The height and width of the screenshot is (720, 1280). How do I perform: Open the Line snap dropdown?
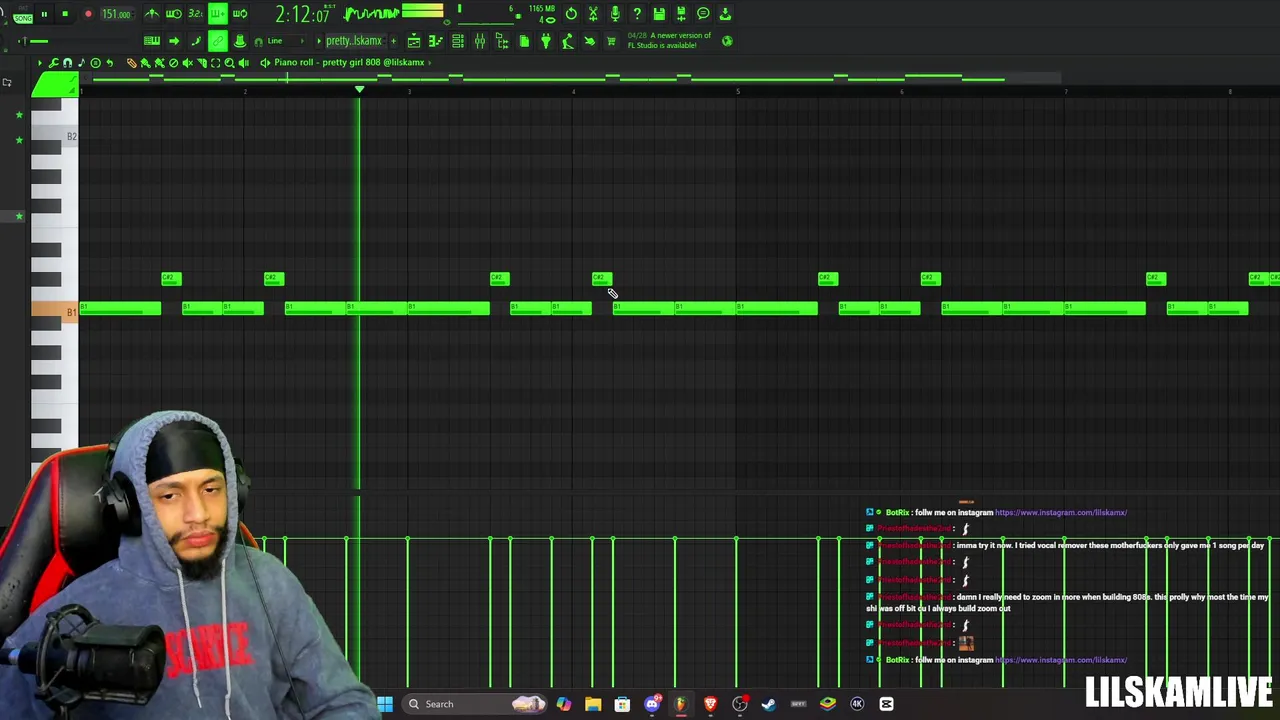pos(286,41)
